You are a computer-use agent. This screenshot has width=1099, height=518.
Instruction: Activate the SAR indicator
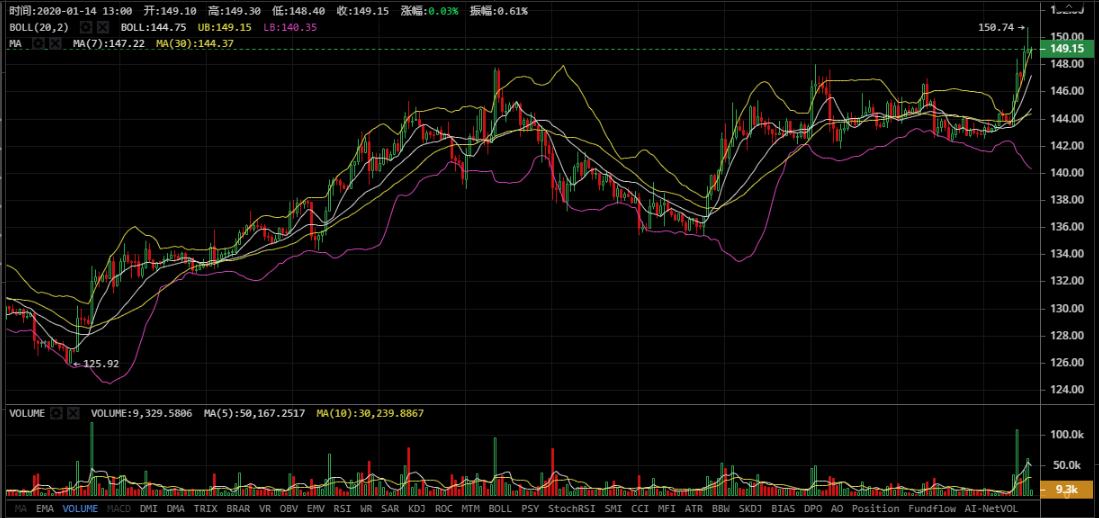click(390, 509)
